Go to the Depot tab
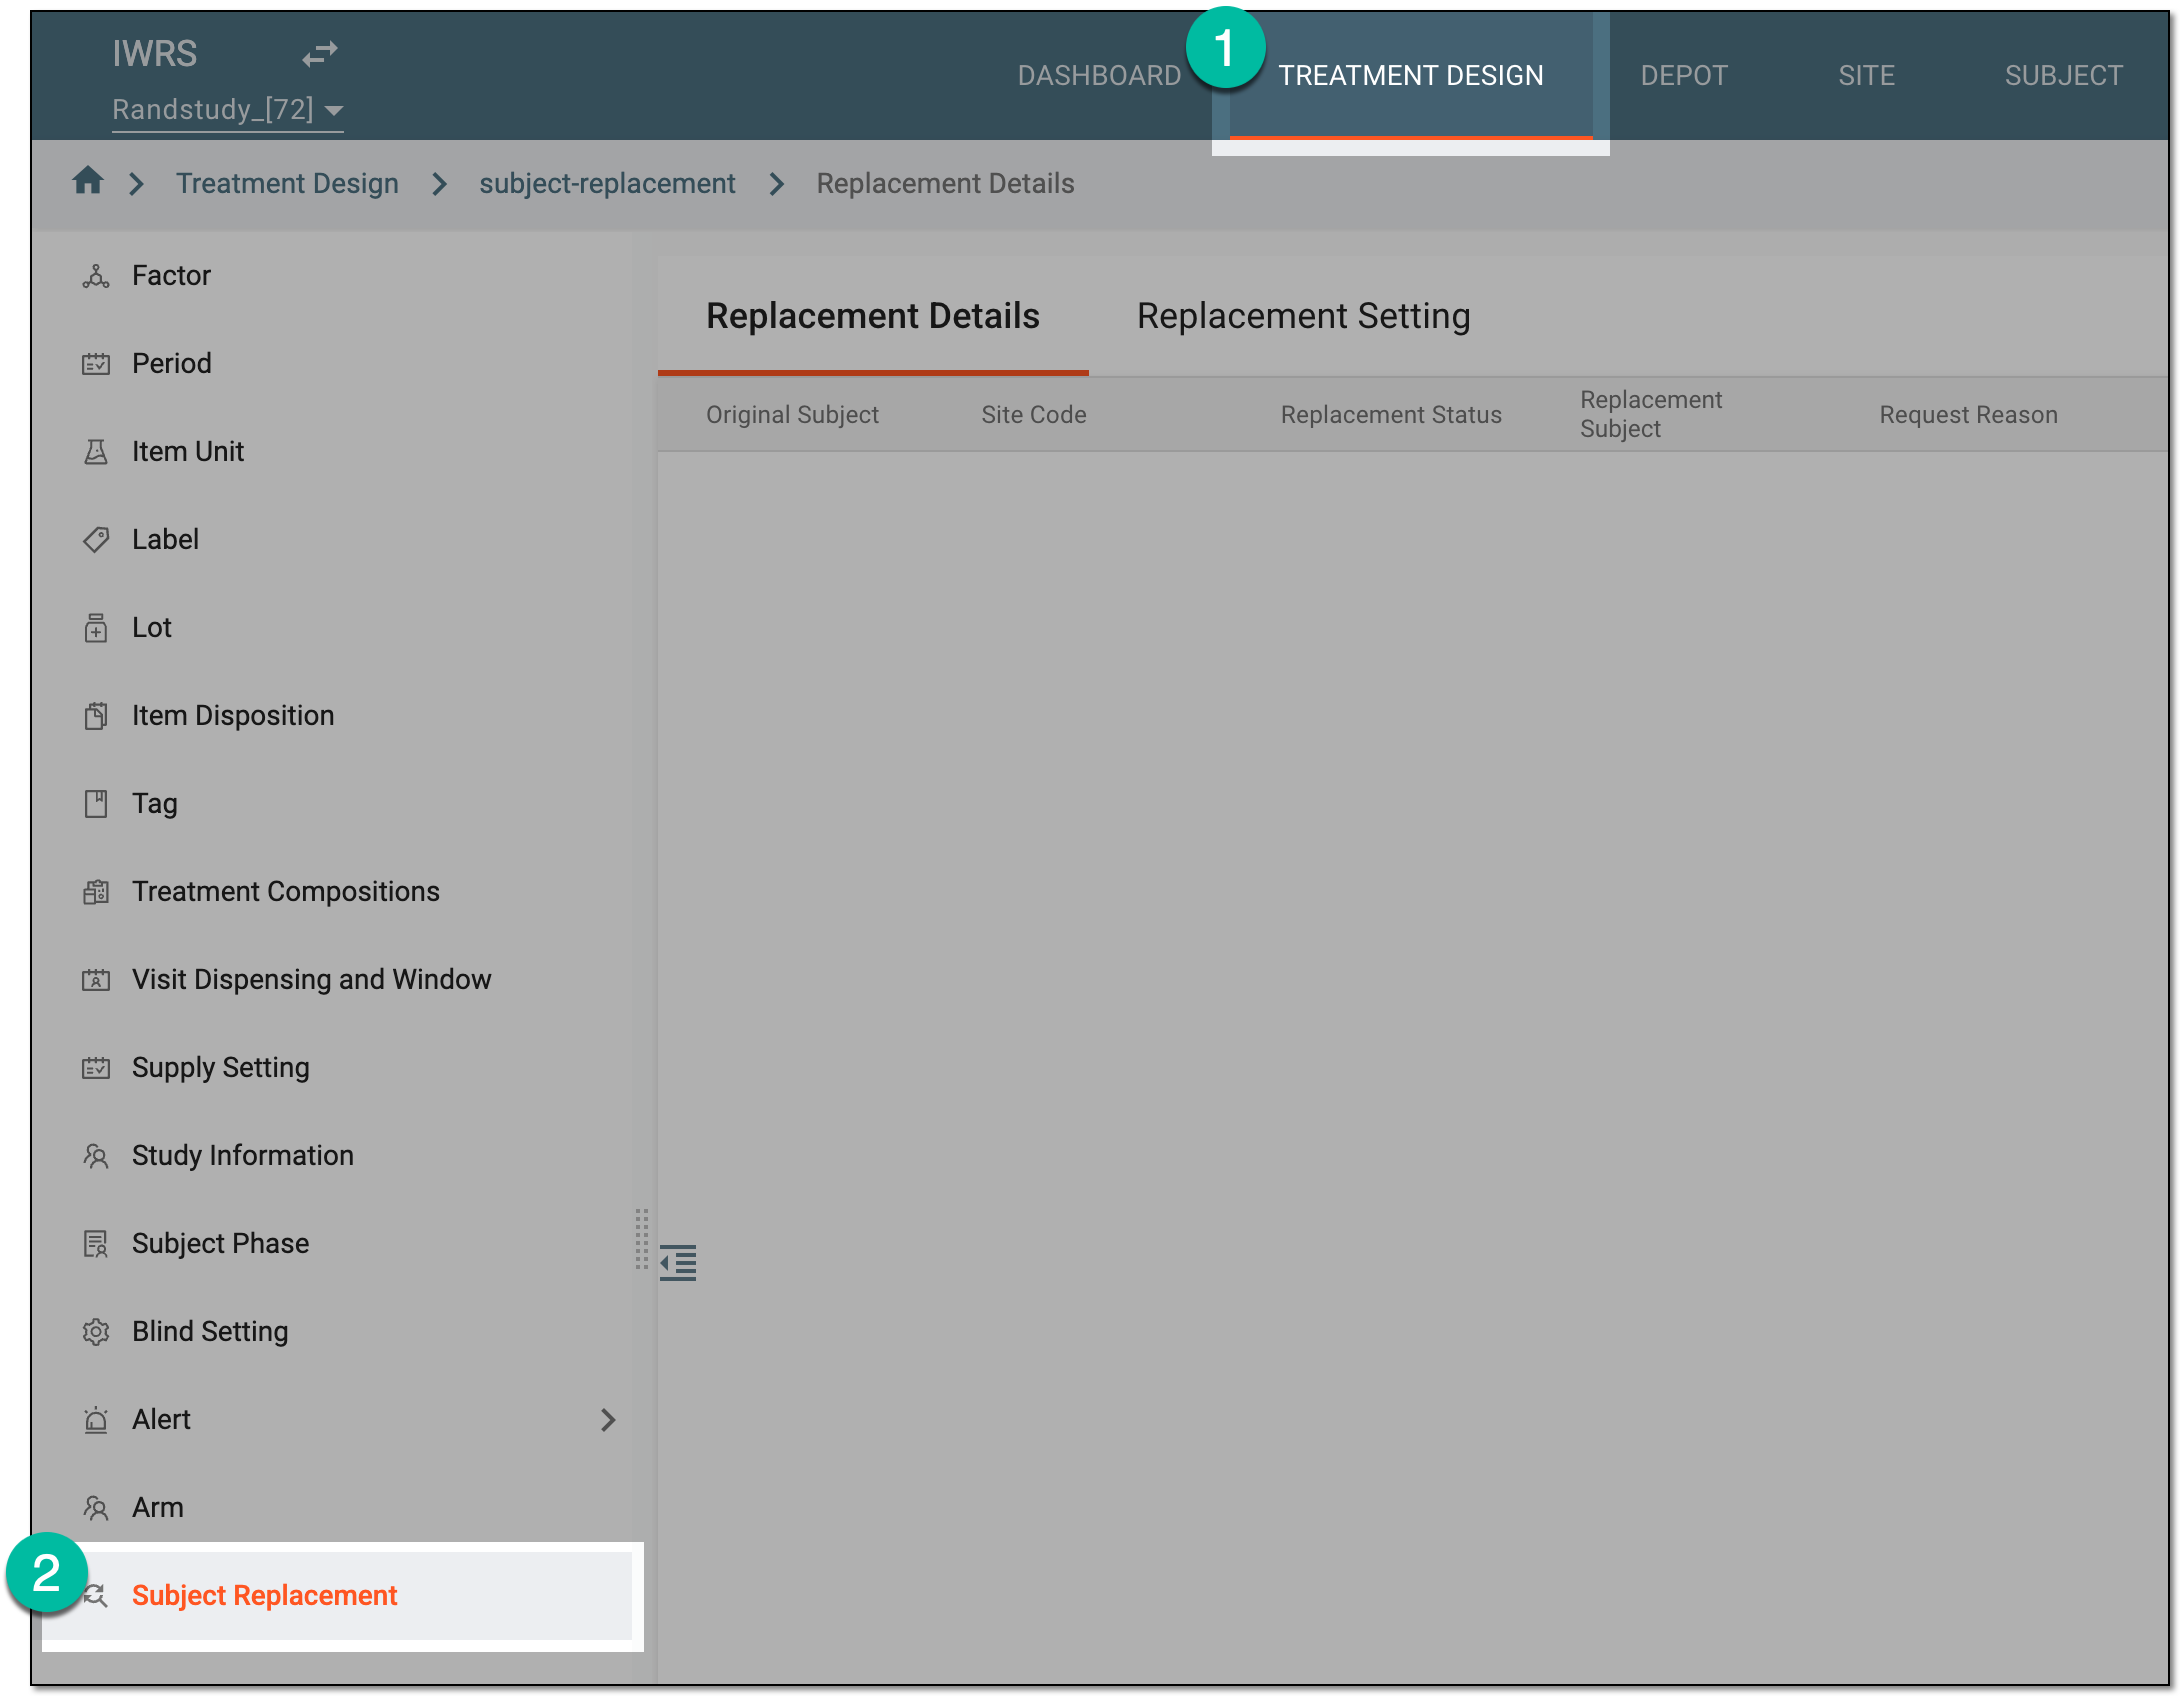The width and height of the screenshot is (2180, 1696). [1684, 76]
